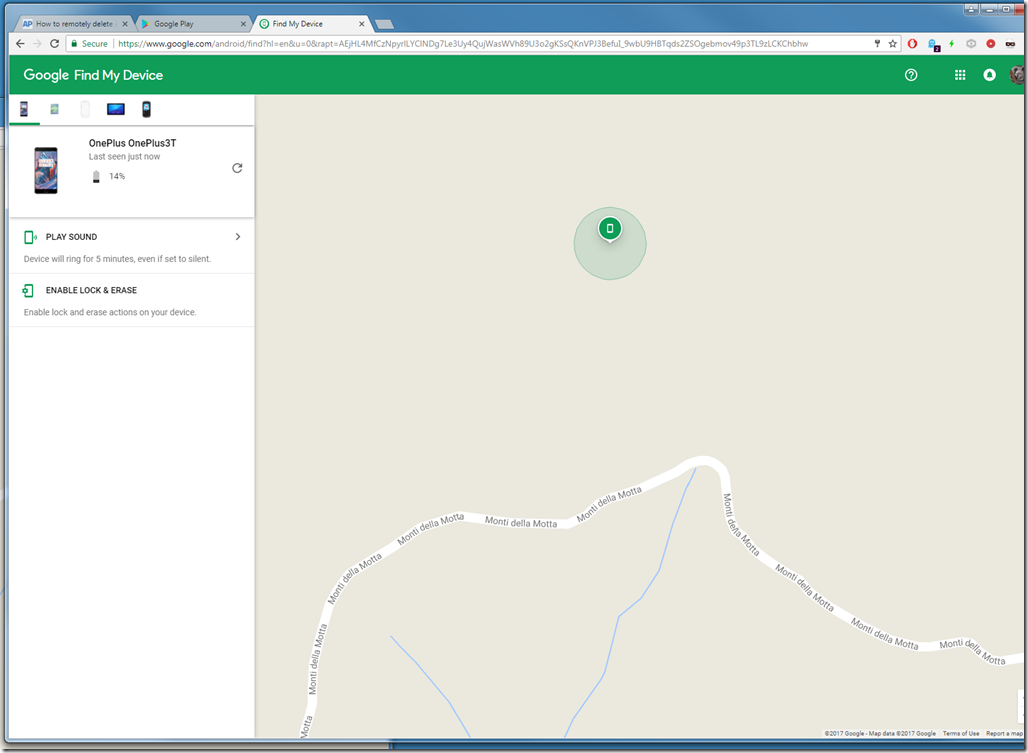Open the Google apps grid
Screen dimensions: 1028x753
click(960, 75)
